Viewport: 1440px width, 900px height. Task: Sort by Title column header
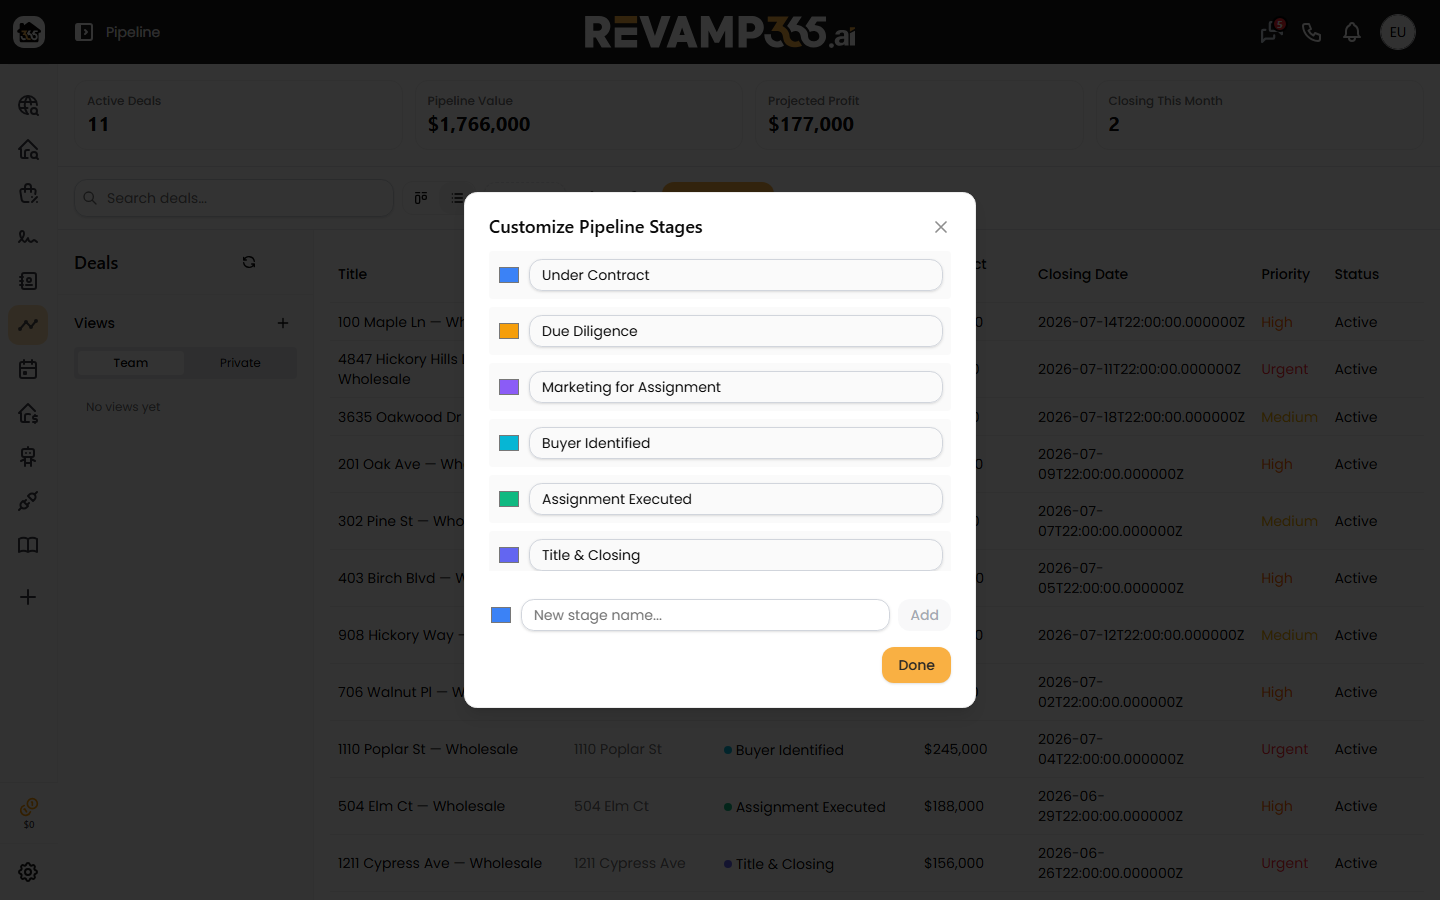point(352,274)
